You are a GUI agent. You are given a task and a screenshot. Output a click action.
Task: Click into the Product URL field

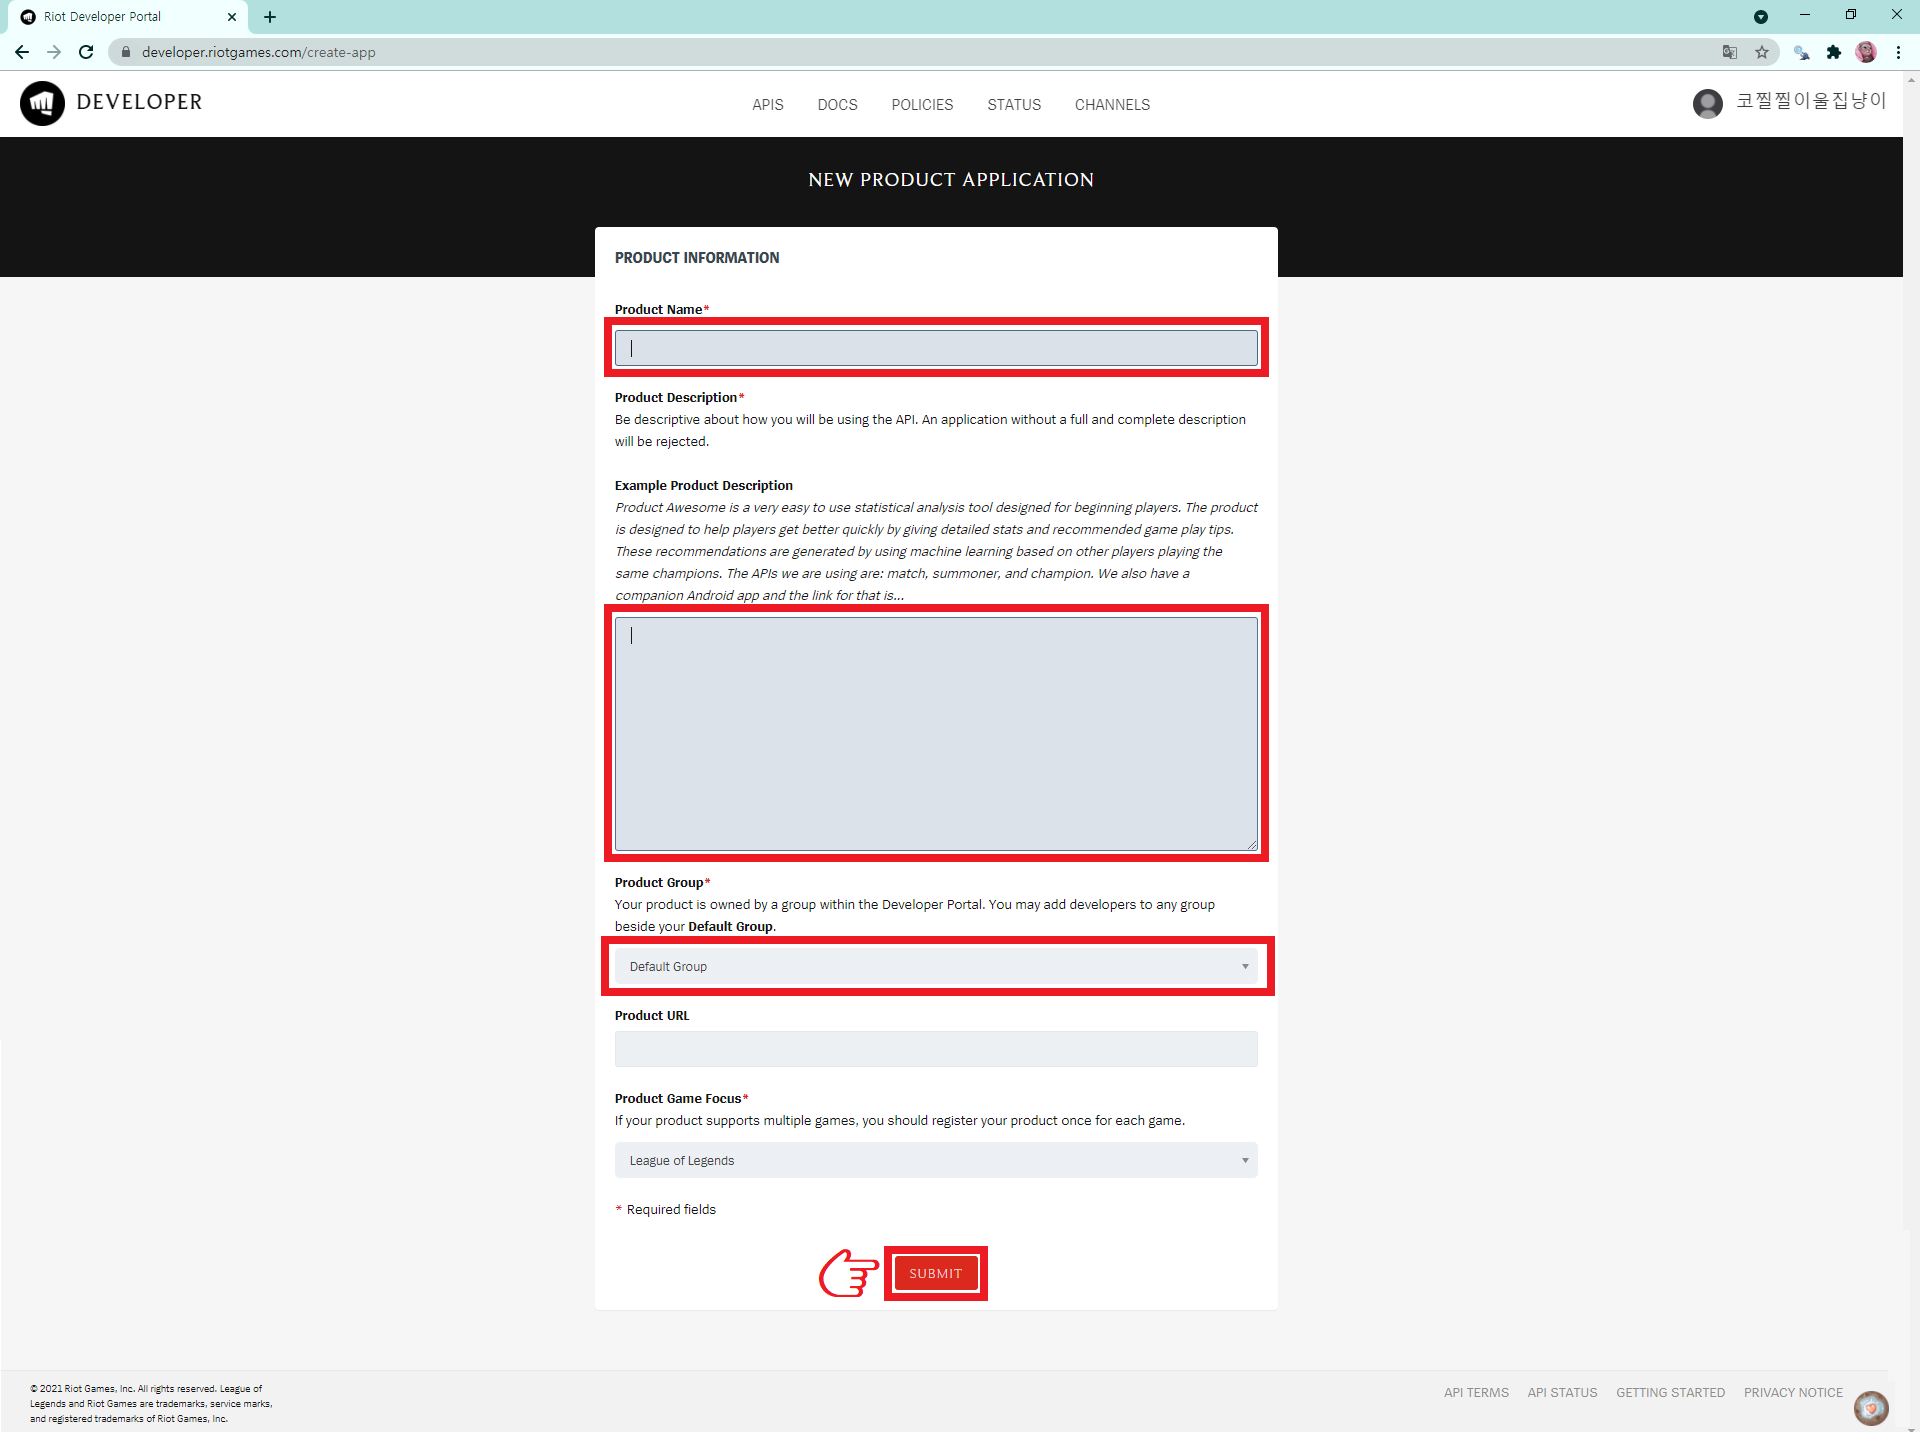coord(936,1049)
